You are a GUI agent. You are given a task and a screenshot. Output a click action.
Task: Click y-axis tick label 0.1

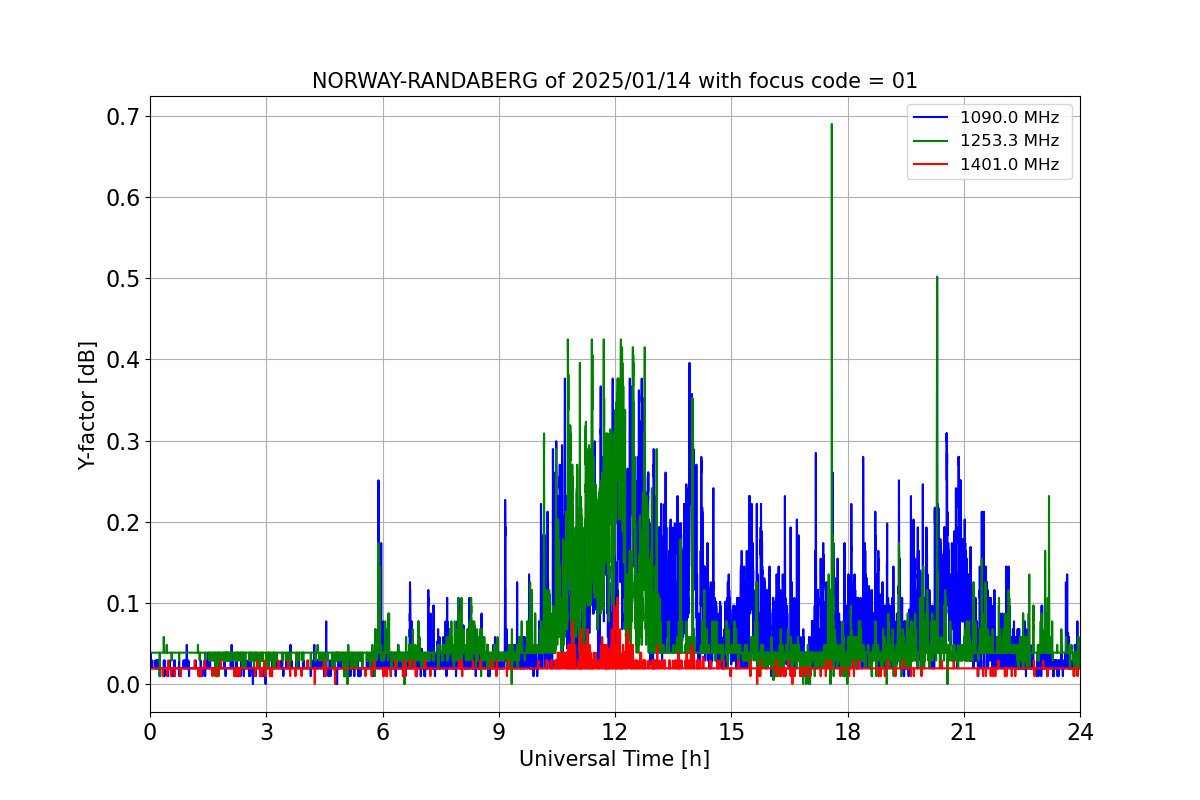[123, 604]
